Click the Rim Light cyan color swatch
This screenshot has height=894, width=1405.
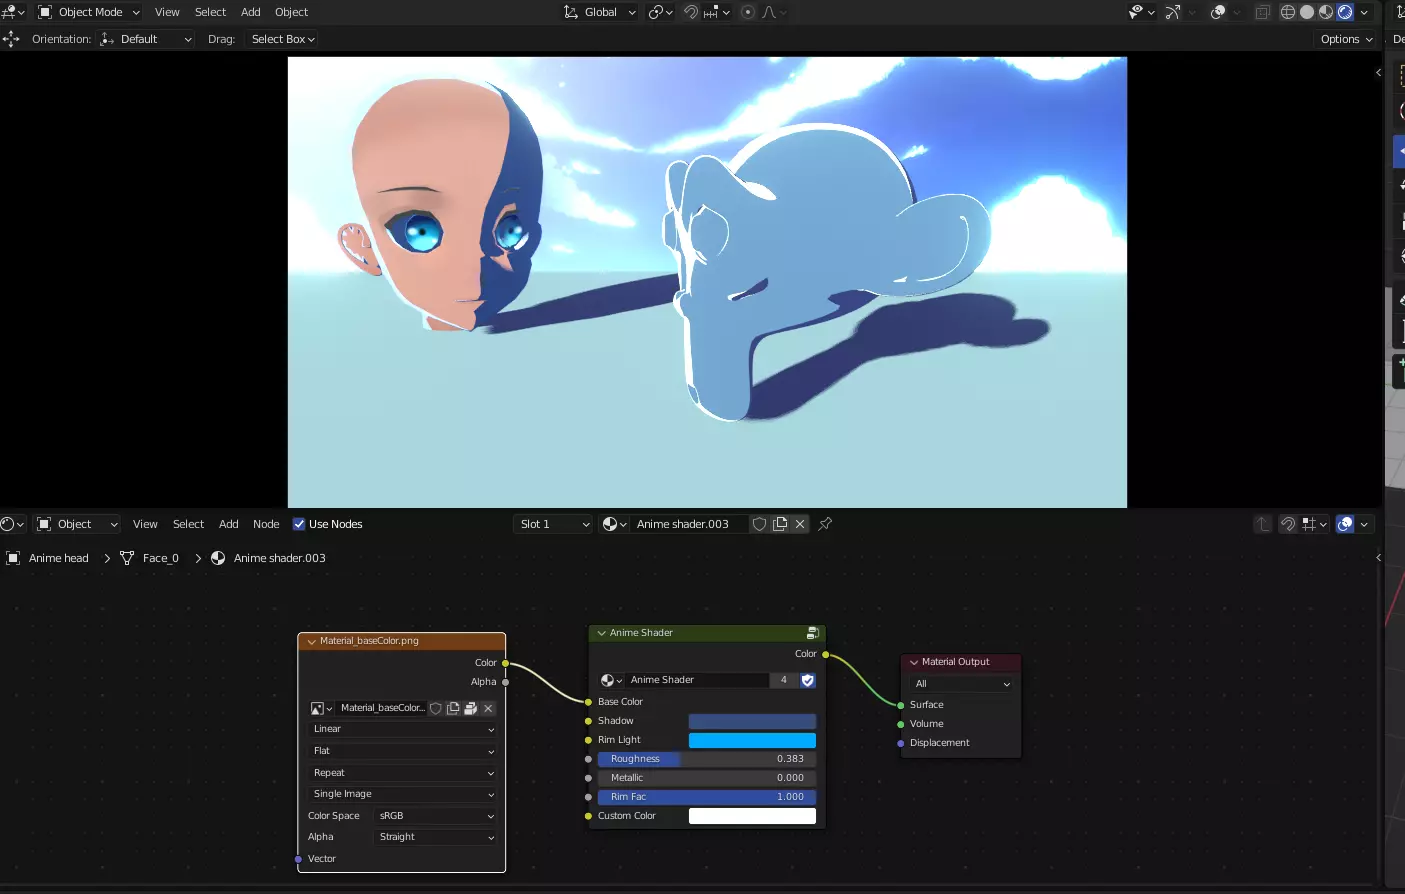pos(752,740)
